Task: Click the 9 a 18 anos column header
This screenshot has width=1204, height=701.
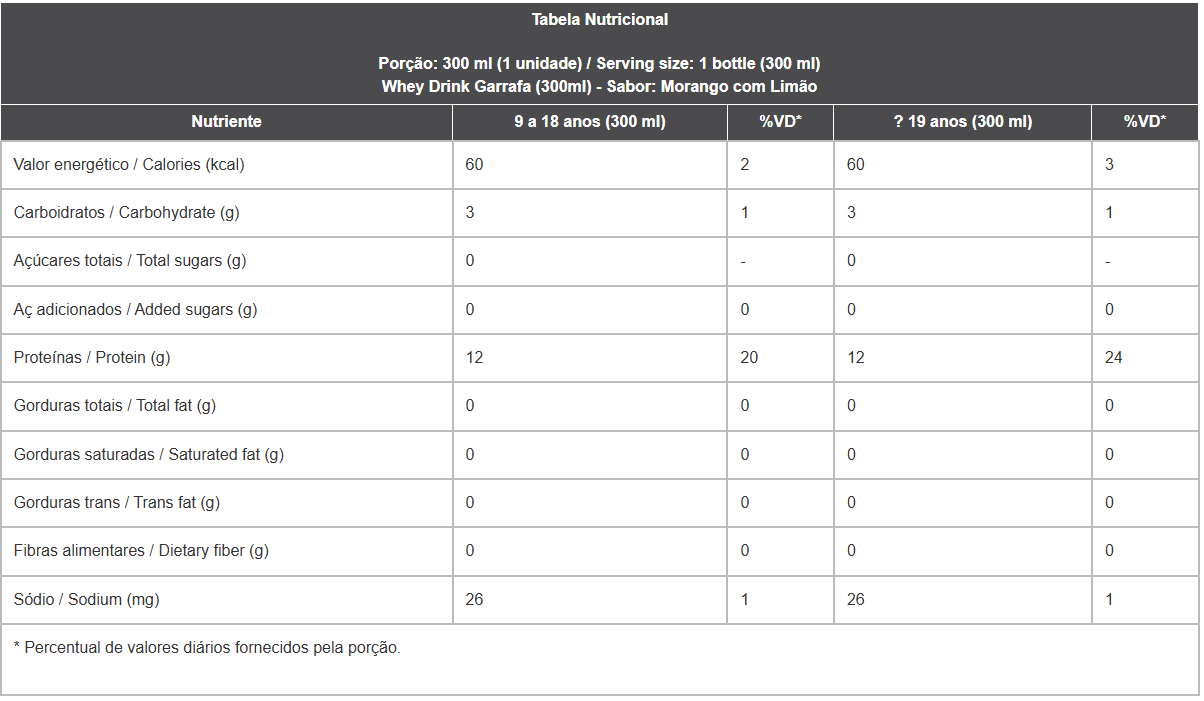Action: pos(590,121)
